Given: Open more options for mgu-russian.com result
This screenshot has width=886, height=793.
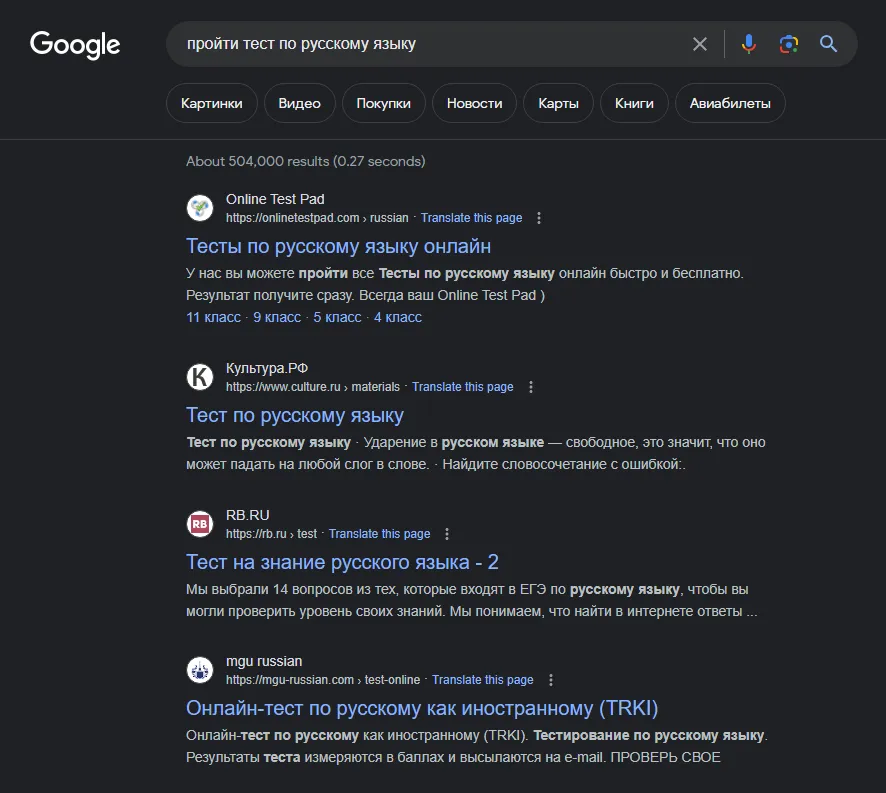Looking at the screenshot, I should pos(551,680).
